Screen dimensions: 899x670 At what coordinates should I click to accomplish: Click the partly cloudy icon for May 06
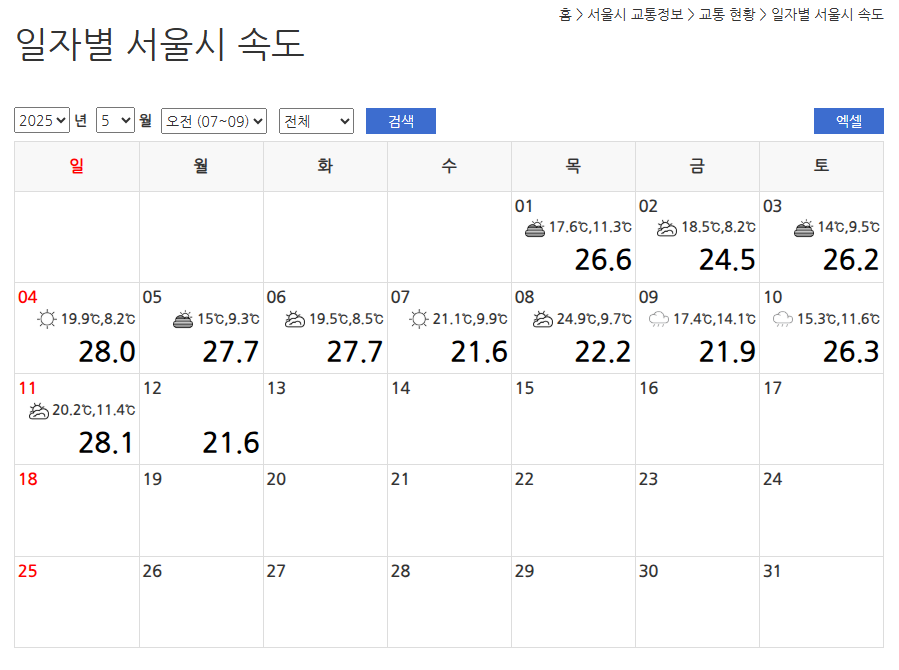point(295,319)
